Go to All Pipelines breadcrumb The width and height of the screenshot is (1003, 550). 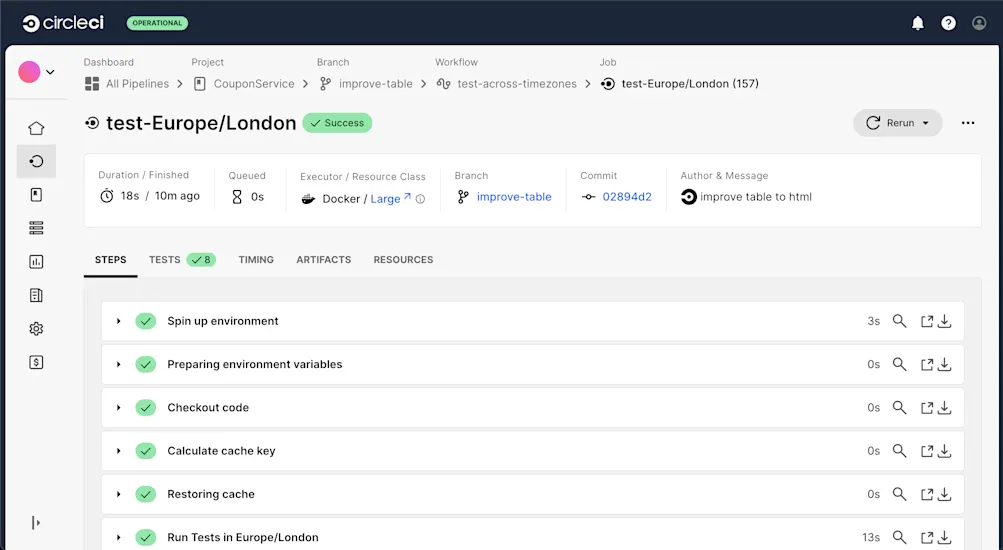(x=127, y=84)
